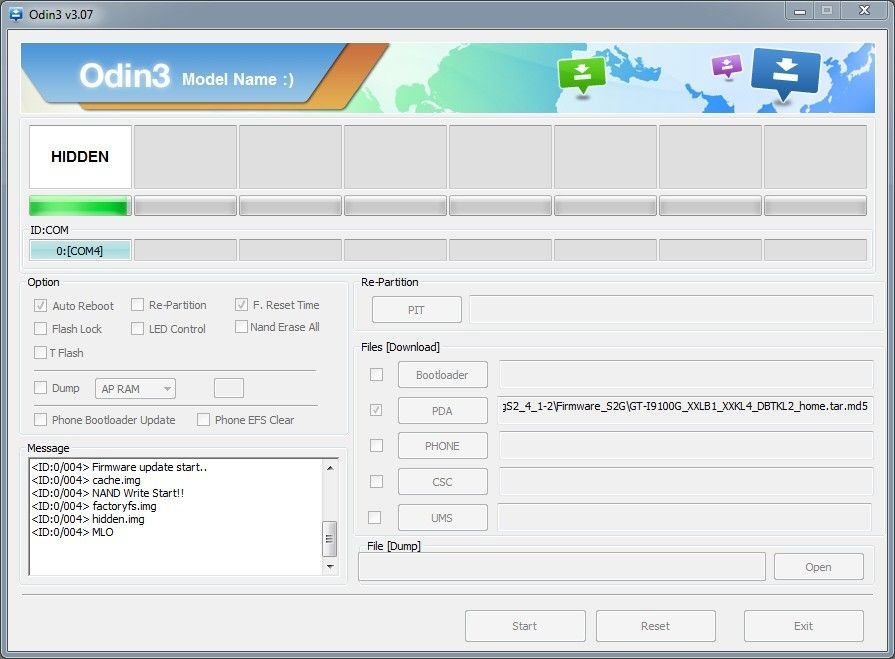The width and height of the screenshot is (895, 659).
Task: Click the Message log scroll up arrow
Action: (330, 468)
